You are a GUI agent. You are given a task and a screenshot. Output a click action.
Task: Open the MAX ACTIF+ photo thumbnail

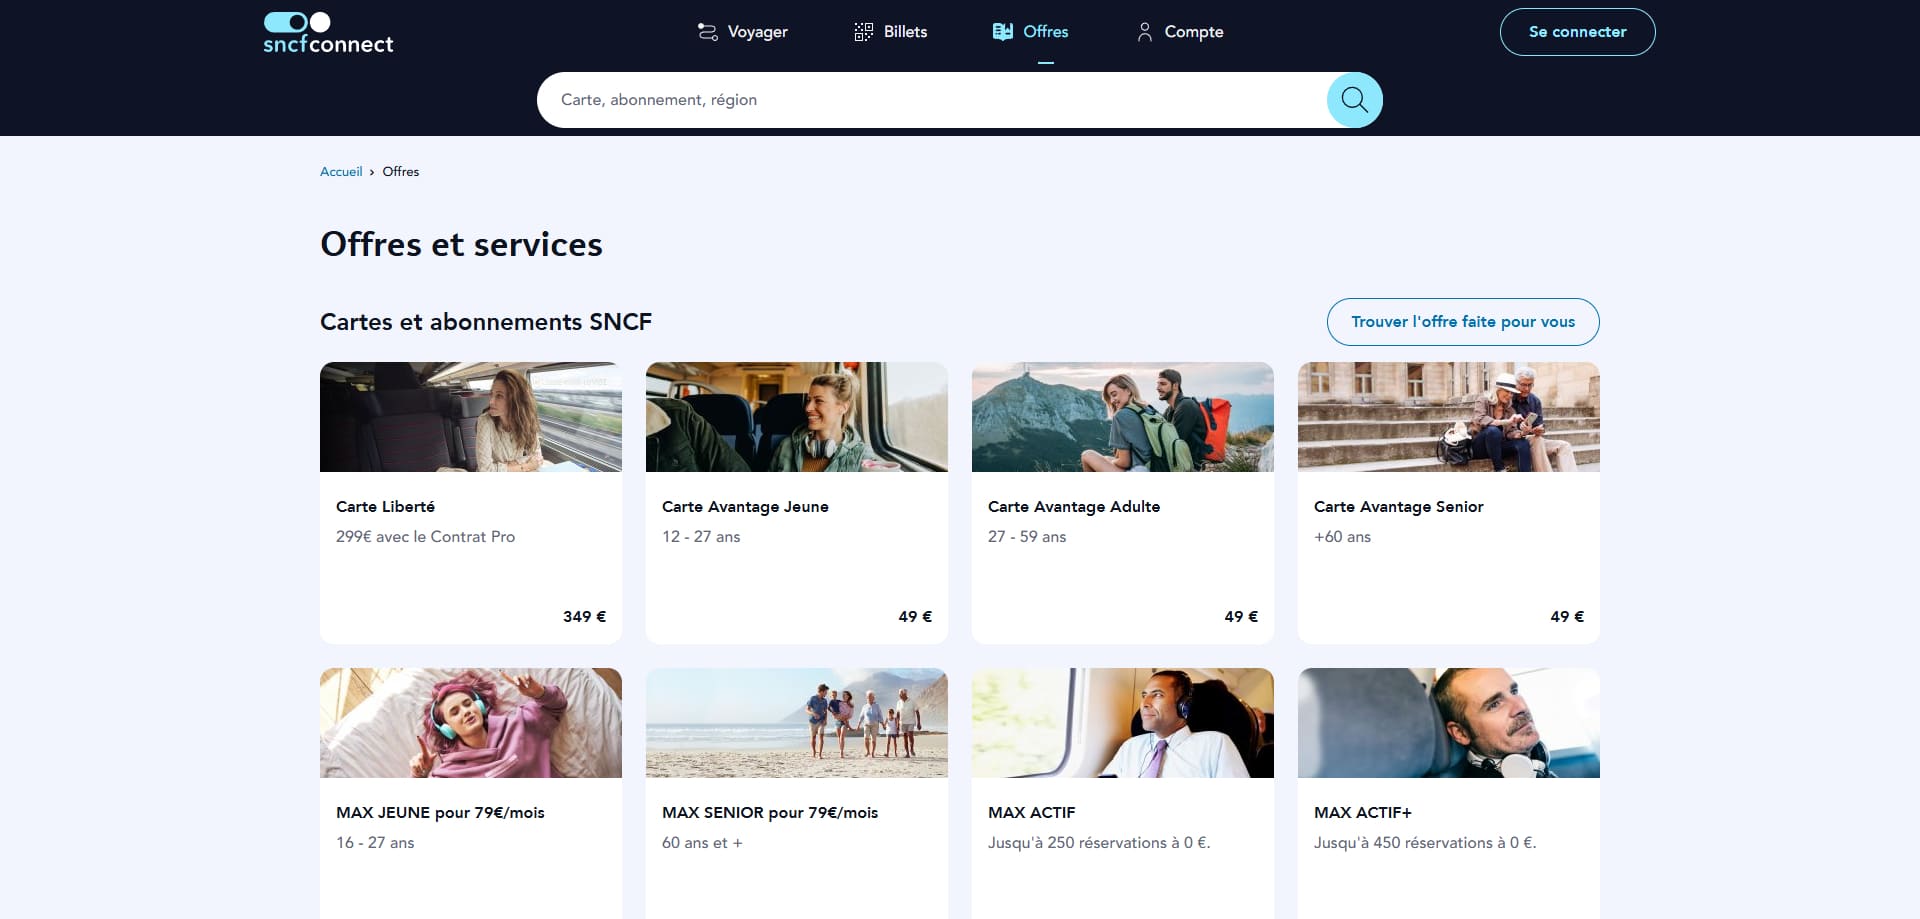coord(1449,723)
